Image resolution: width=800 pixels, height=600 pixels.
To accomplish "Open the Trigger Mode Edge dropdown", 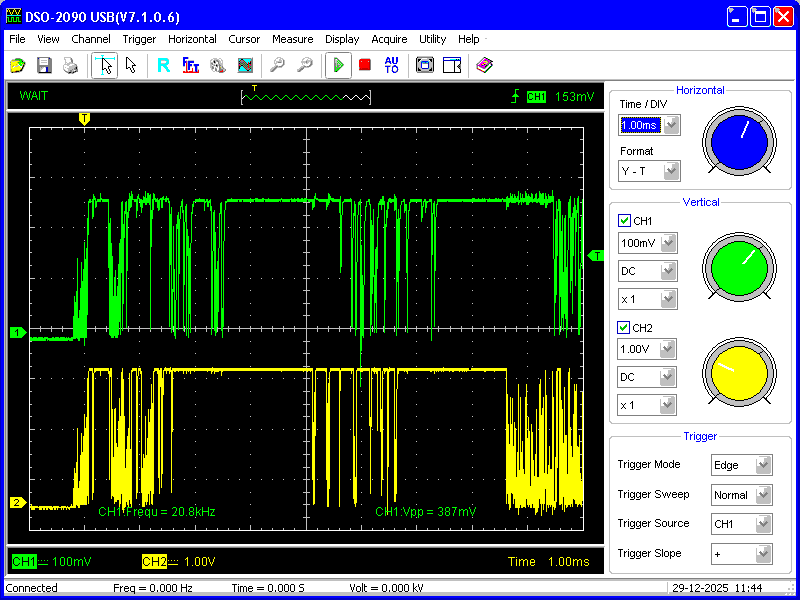I will point(764,465).
